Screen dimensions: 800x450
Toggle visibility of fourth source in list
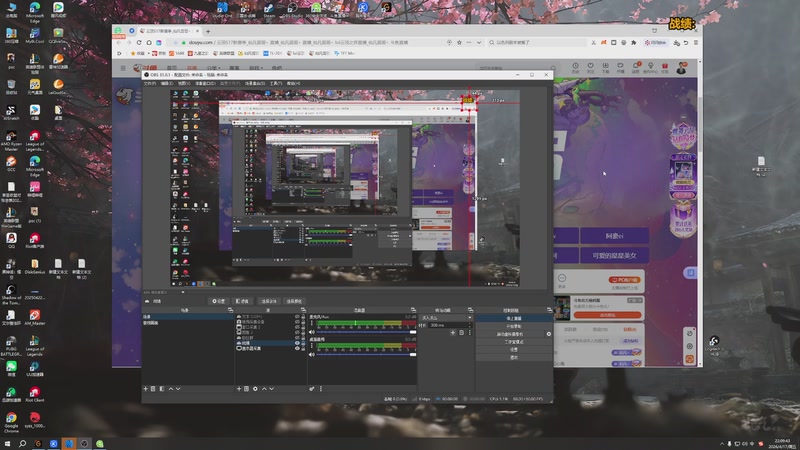coord(297,332)
